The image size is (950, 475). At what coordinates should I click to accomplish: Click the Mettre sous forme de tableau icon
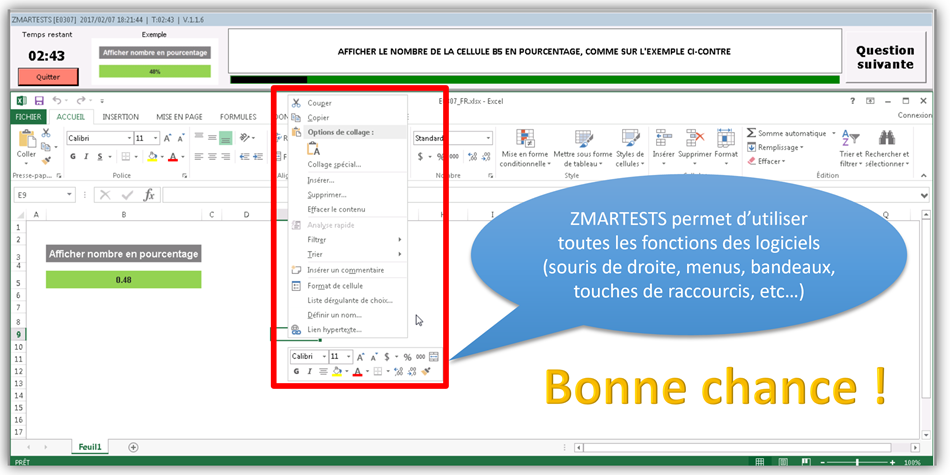pyautogui.click(x=583, y=138)
